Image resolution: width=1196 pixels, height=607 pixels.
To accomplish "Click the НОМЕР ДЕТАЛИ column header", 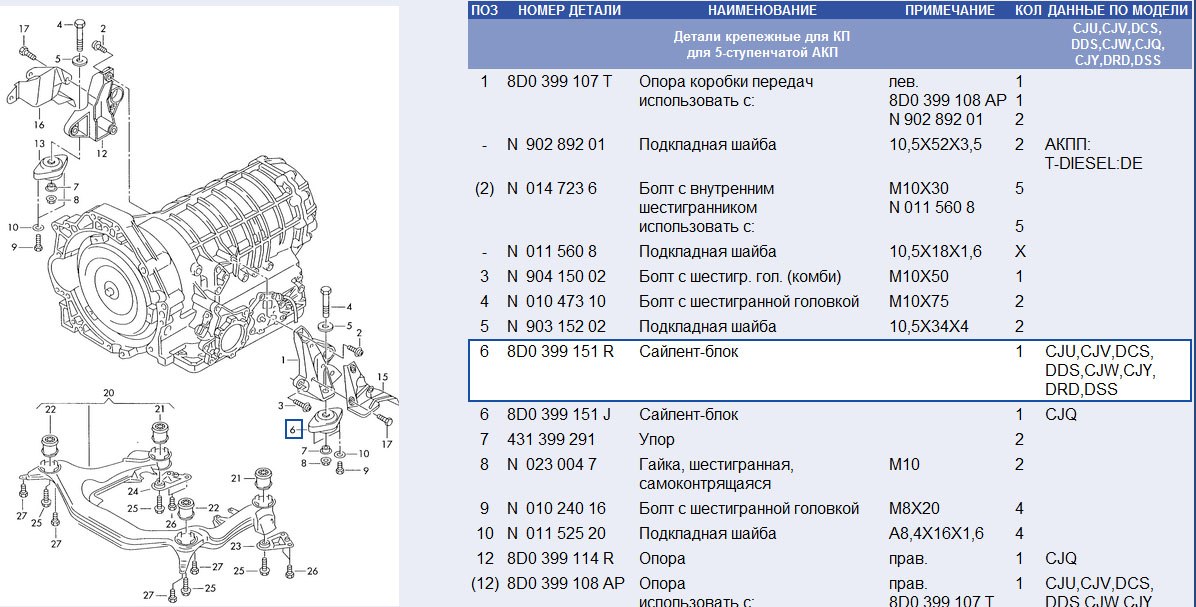I will (x=569, y=10).
